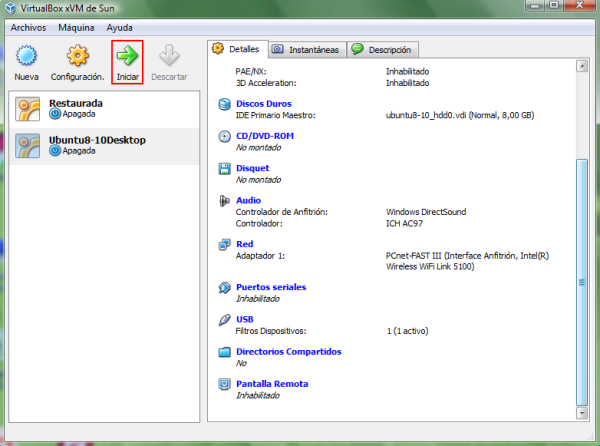Click the Nueva new machine icon
The image size is (600, 446).
coord(27,56)
